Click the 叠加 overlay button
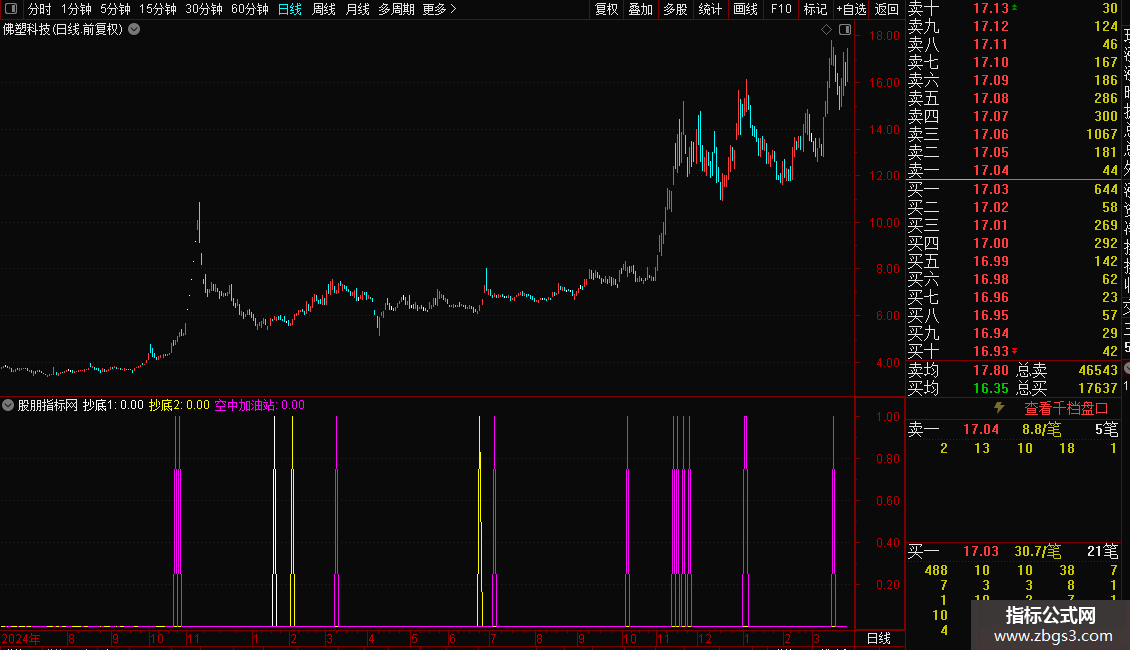Viewport: 1130px width, 650px height. (640, 9)
